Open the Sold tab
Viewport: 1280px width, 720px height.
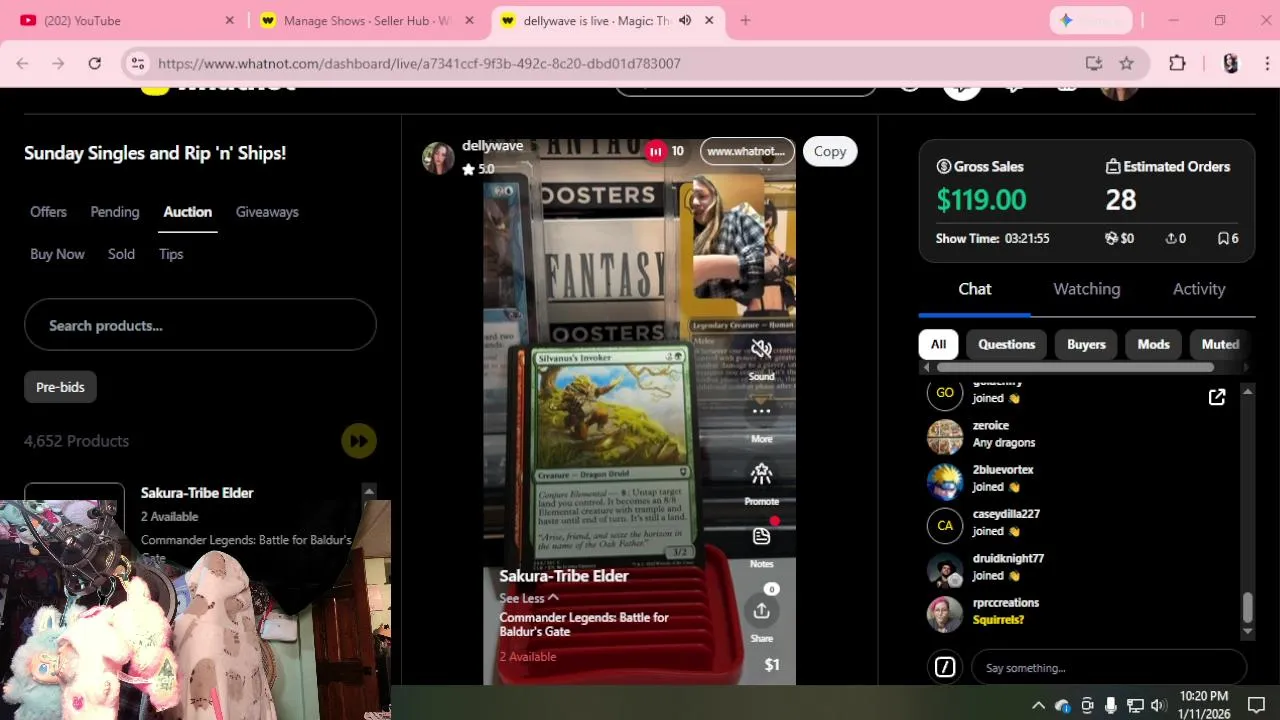(x=121, y=254)
